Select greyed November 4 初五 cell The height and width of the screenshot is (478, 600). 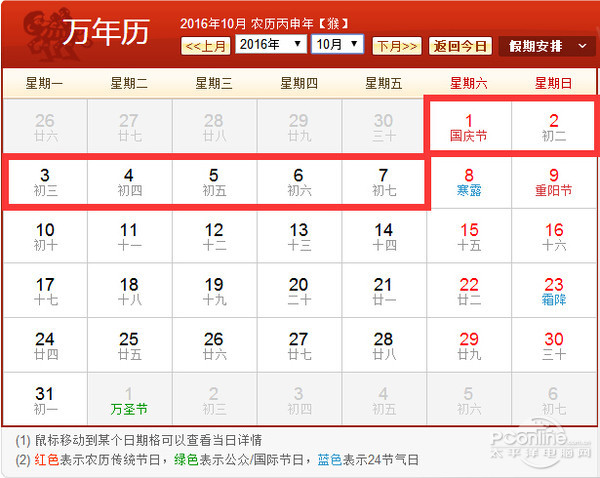[384, 400]
